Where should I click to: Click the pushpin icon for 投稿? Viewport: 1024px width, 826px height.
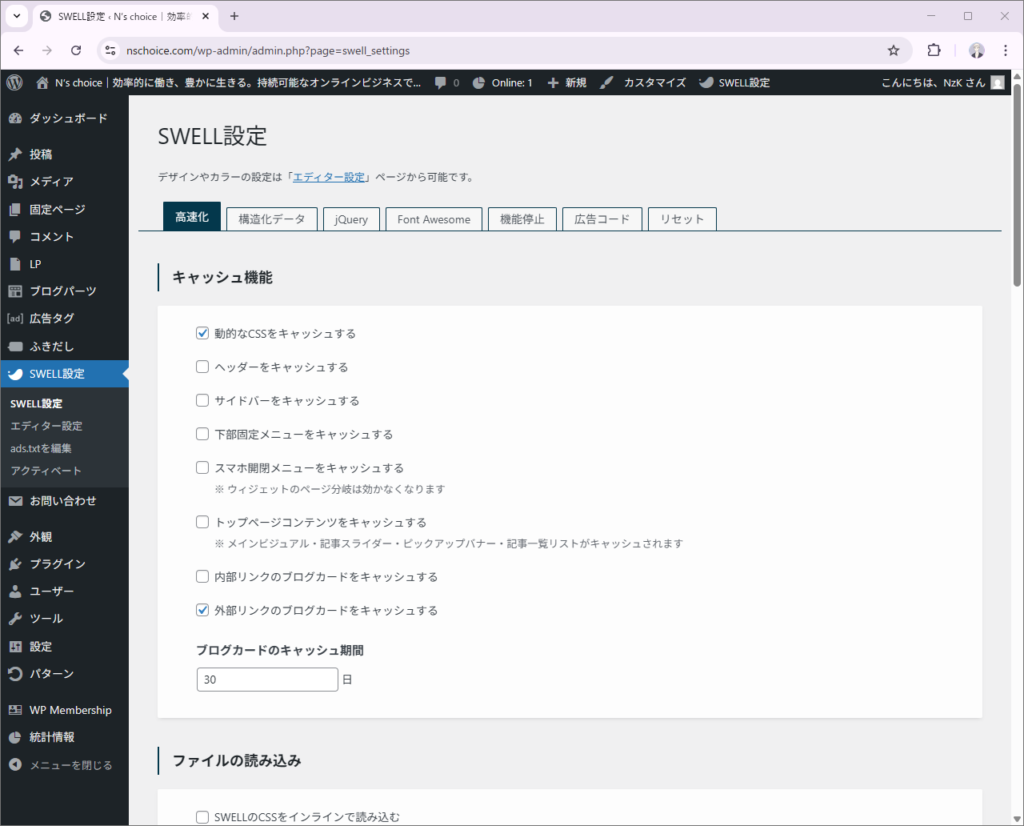(15, 155)
